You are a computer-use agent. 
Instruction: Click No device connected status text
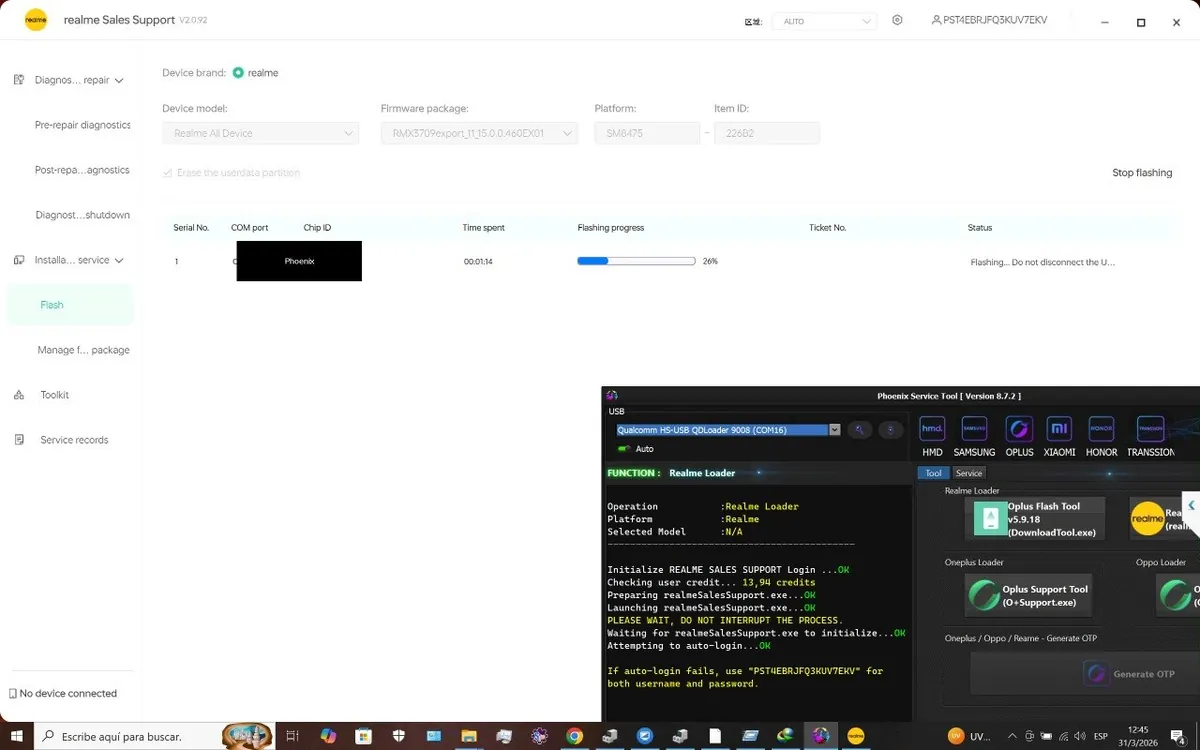tap(68, 693)
